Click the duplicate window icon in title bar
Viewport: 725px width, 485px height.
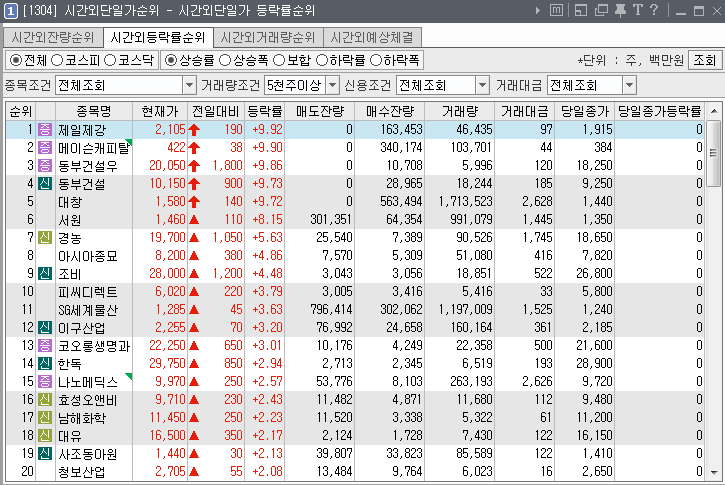[x=601, y=10]
